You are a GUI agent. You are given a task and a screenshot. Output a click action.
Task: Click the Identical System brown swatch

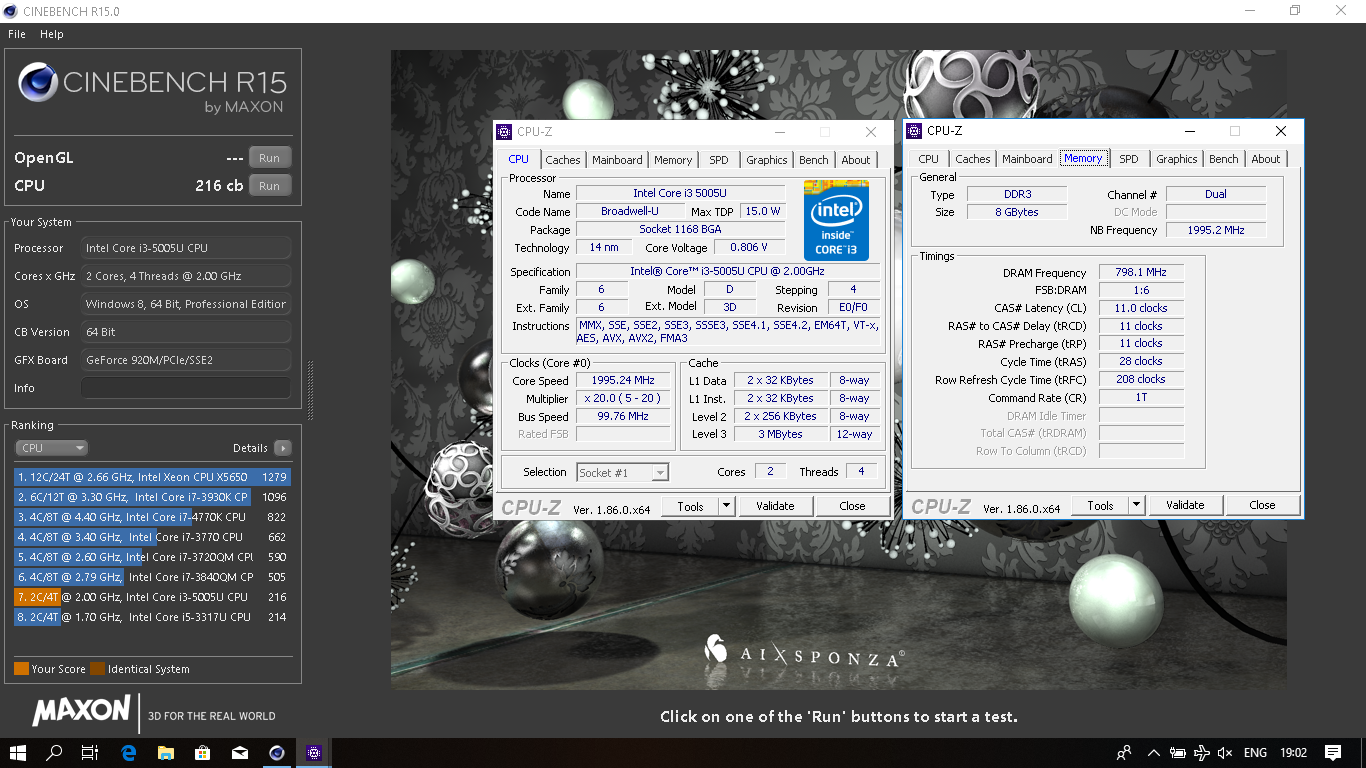click(97, 669)
